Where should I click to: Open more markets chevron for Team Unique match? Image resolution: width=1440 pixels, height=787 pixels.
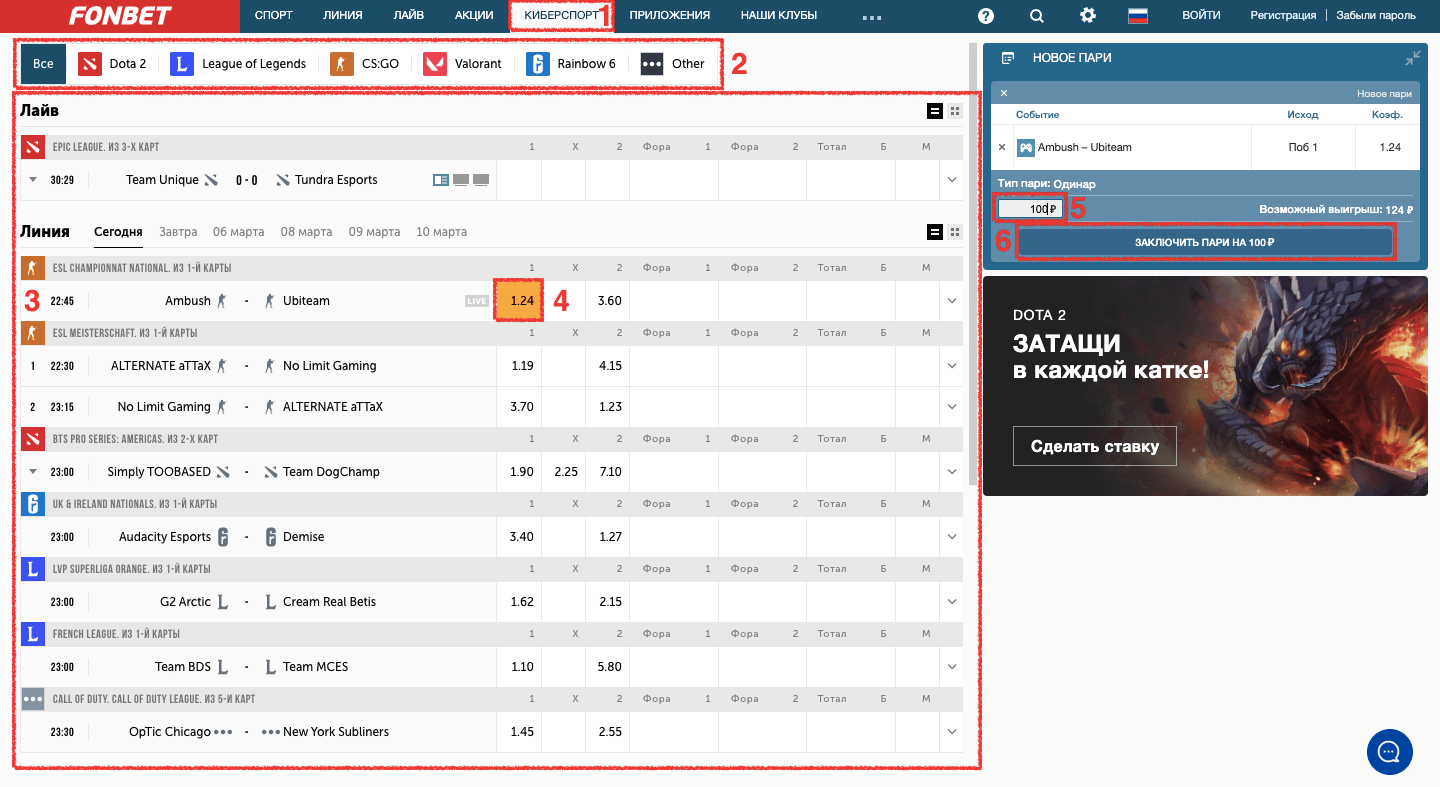[951, 180]
